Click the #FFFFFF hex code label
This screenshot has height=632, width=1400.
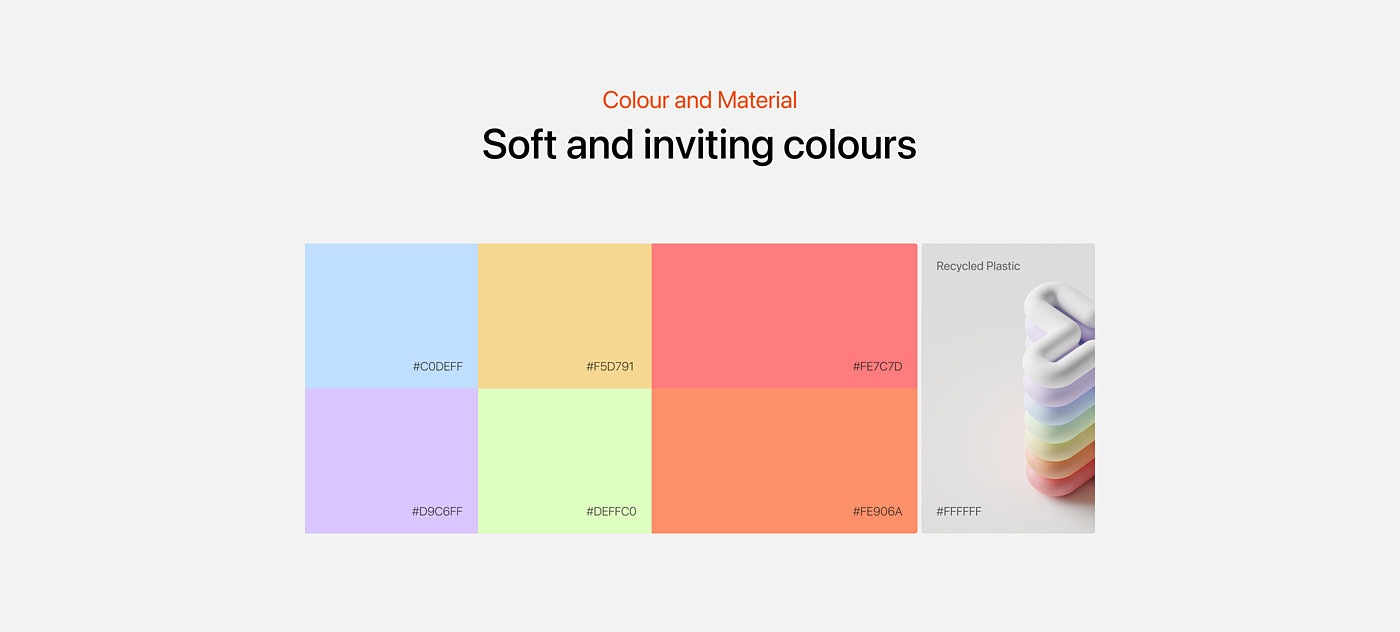[x=959, y=512]
